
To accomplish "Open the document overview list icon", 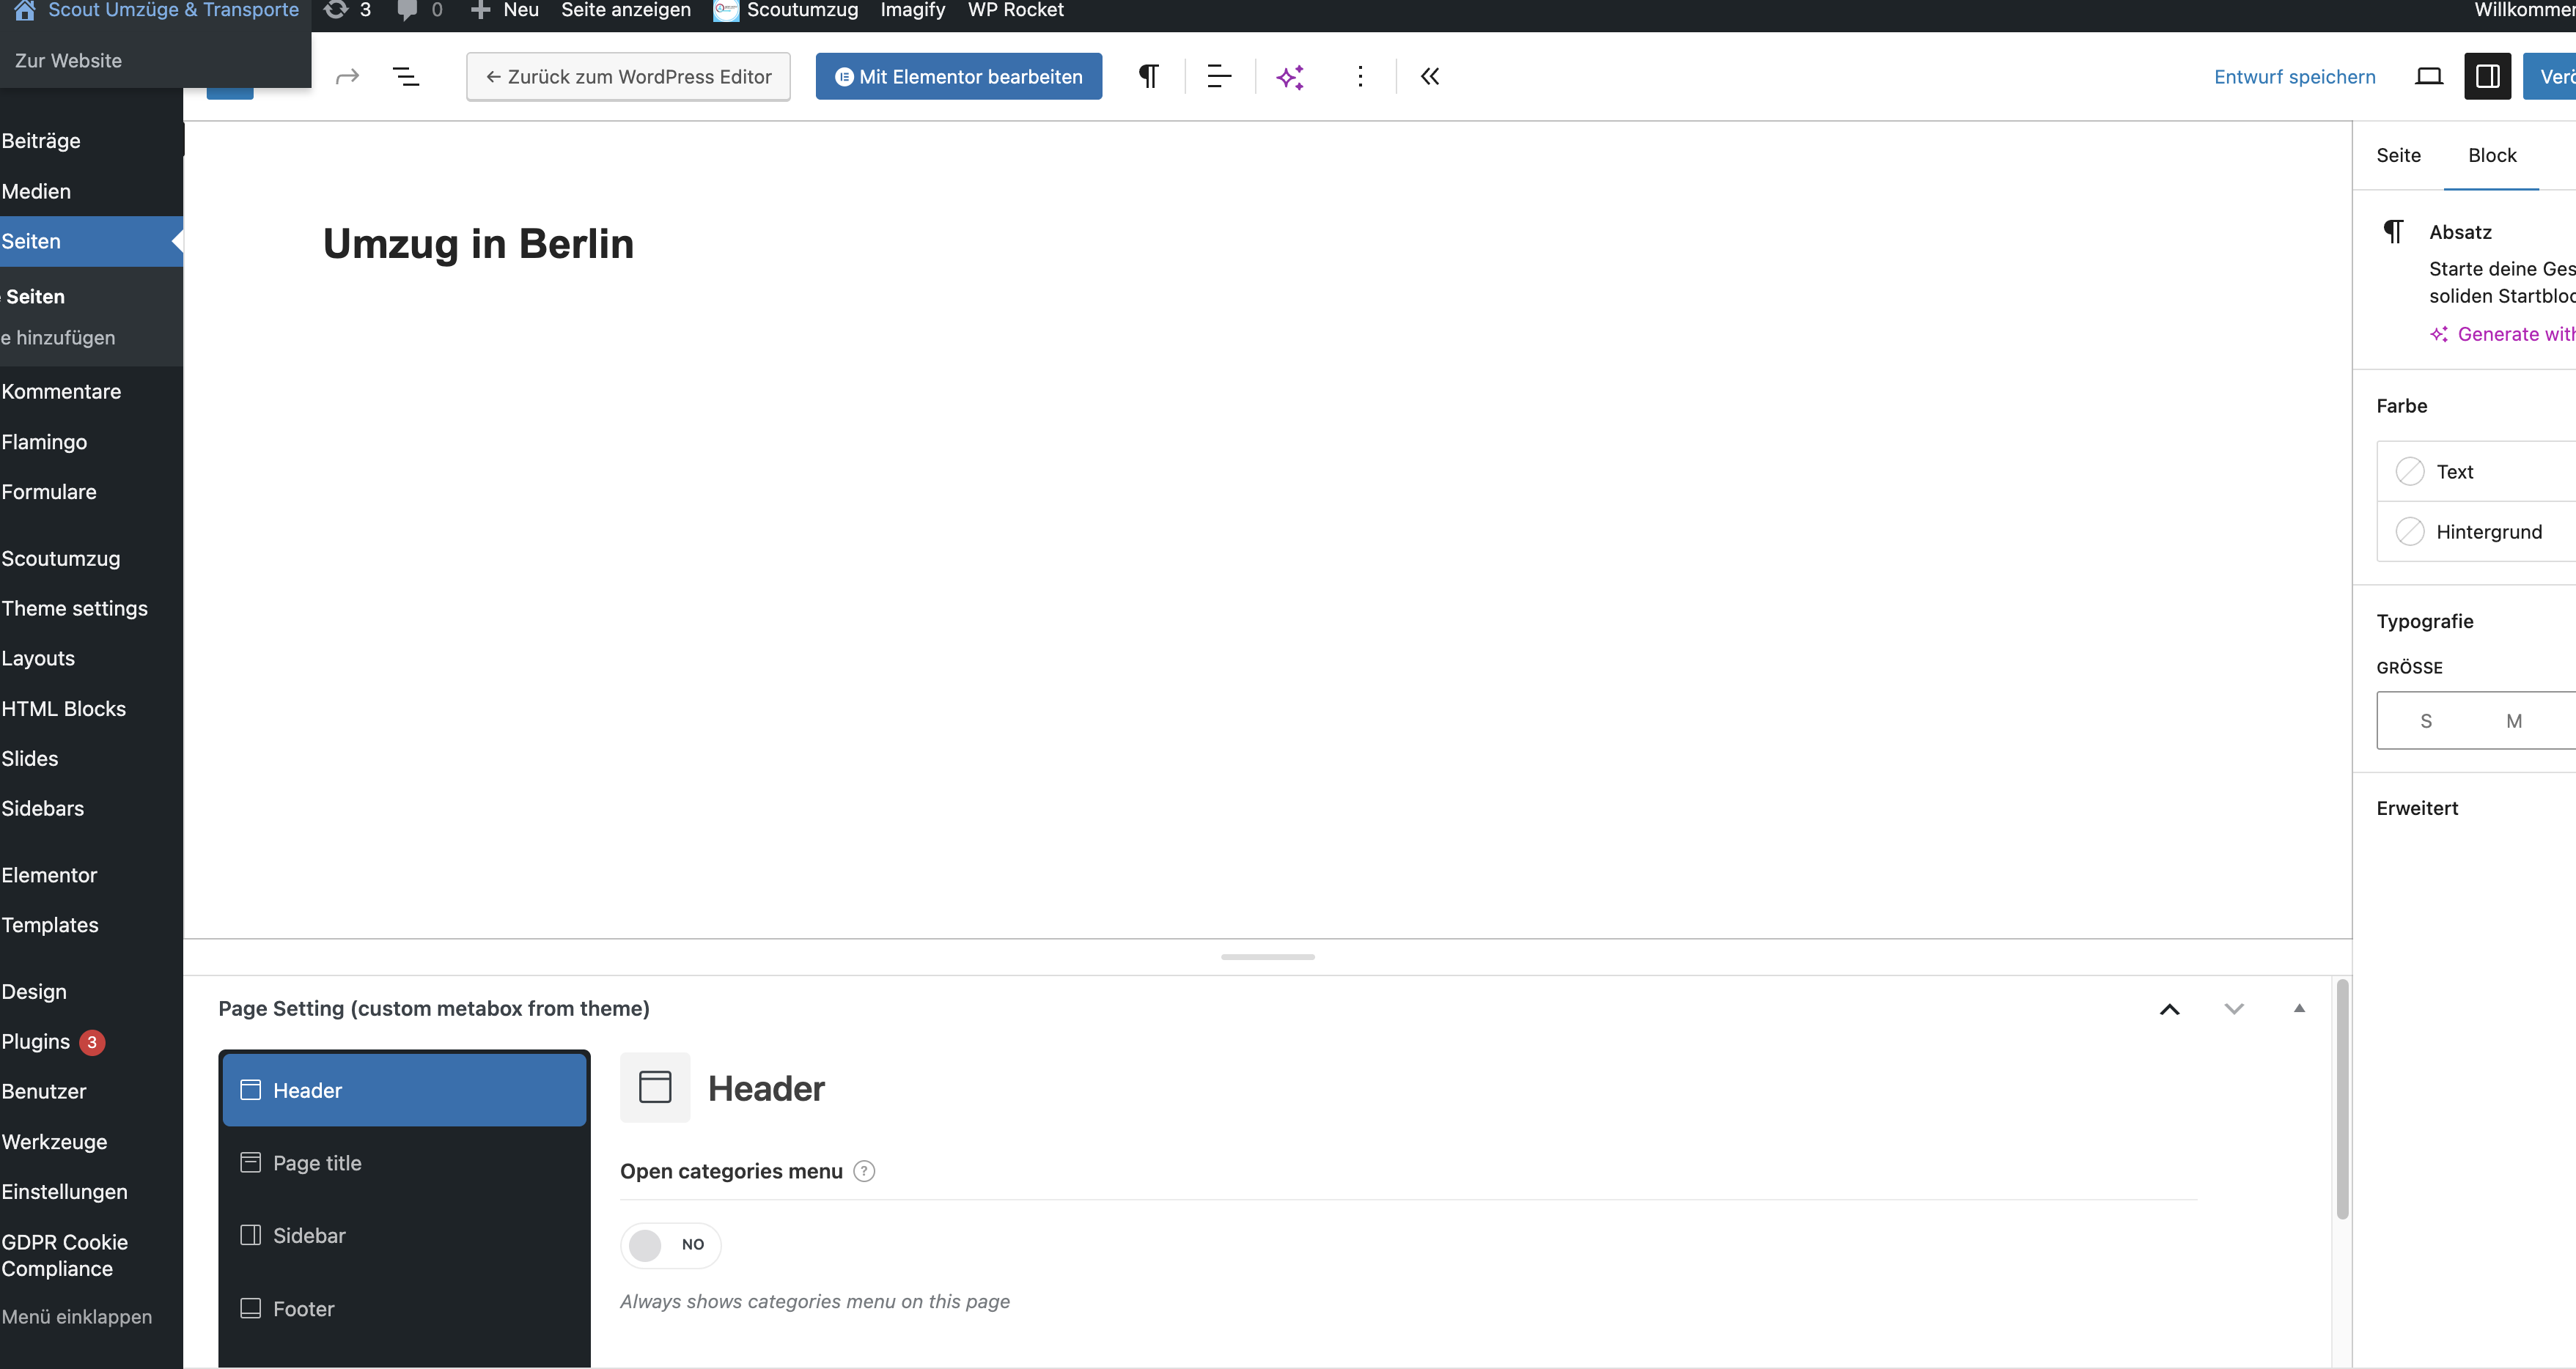I will [405, 77].
